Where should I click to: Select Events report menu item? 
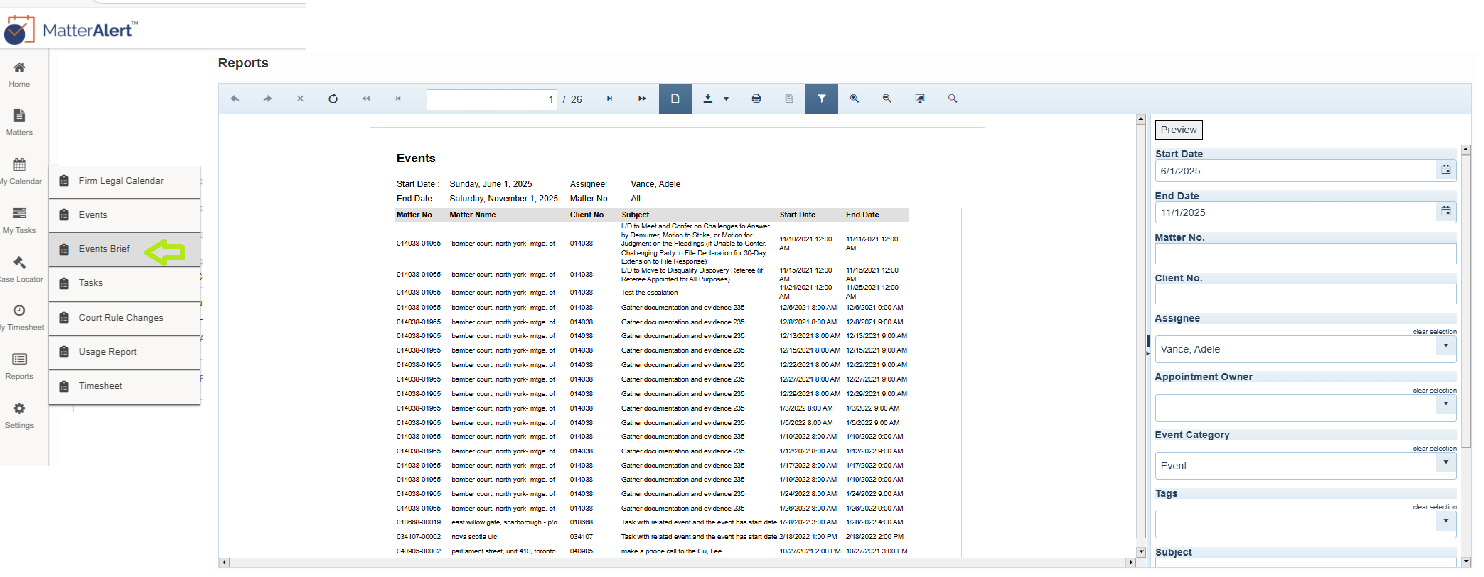point(125,215)
